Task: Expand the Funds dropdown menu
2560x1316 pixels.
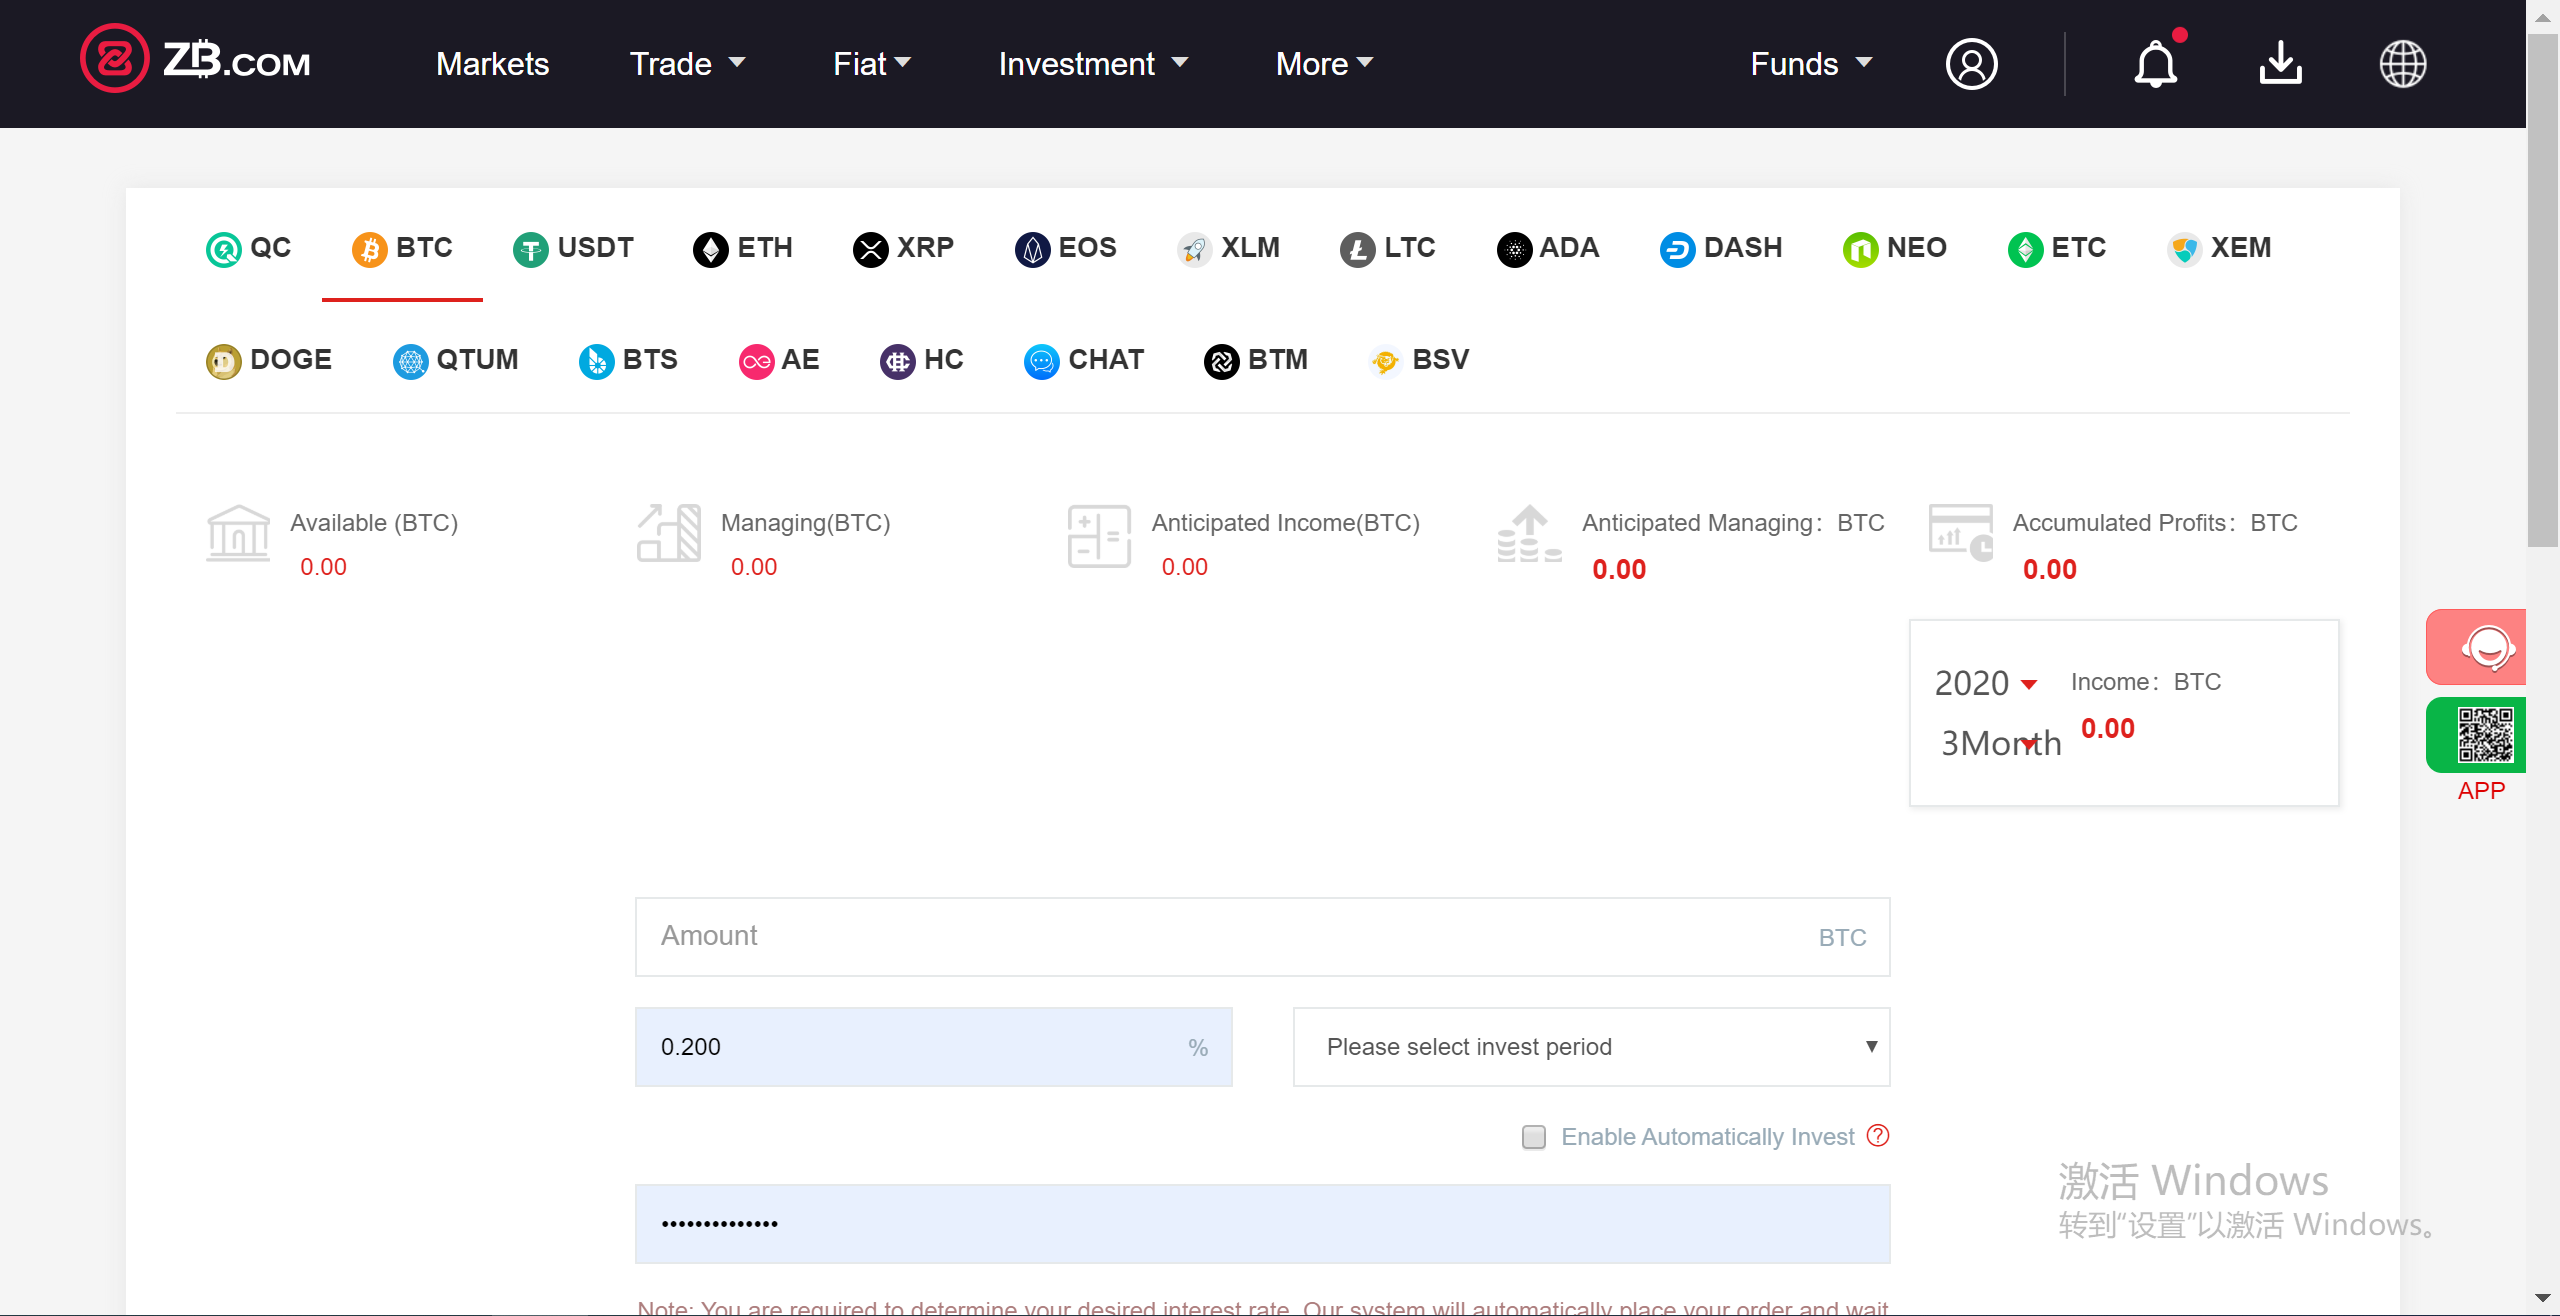Action: pyautogui.click(x=1811, y=64)
